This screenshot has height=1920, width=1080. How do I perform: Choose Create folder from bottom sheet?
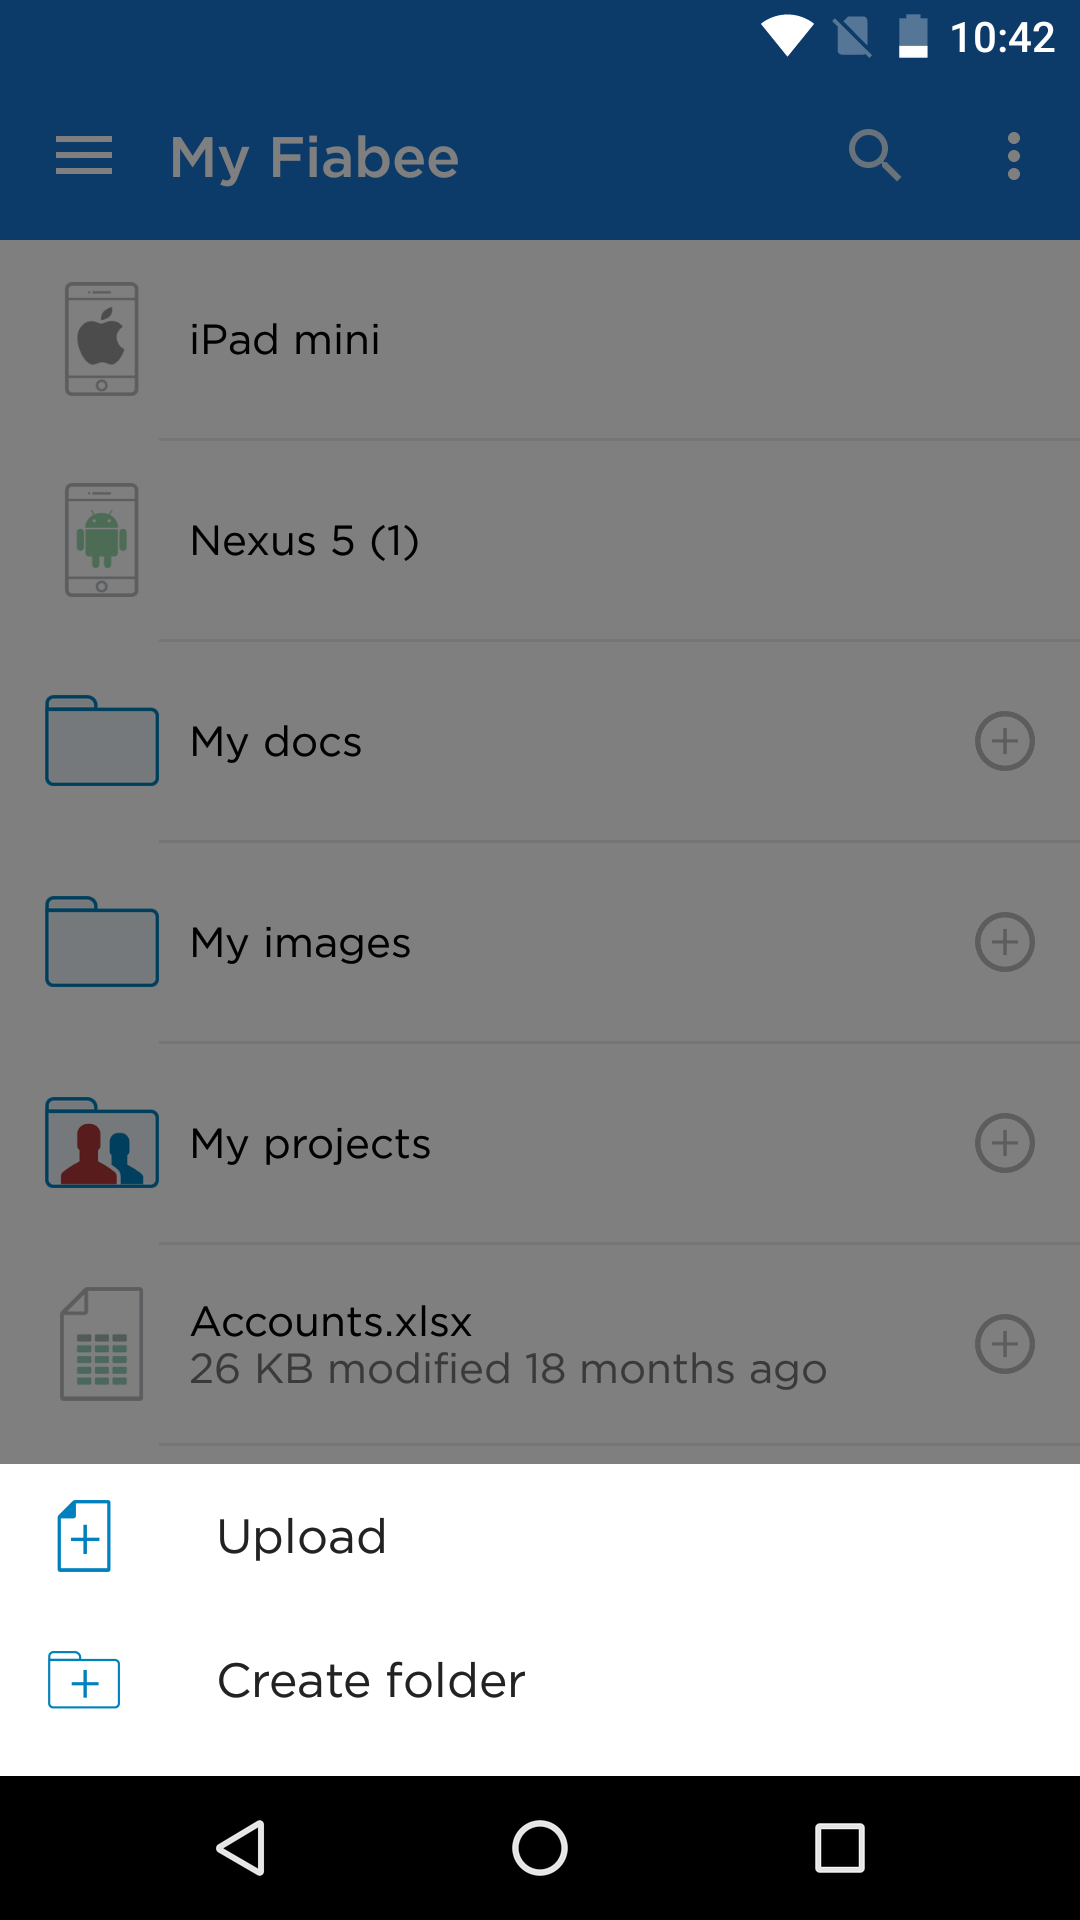pos(371,1681)
